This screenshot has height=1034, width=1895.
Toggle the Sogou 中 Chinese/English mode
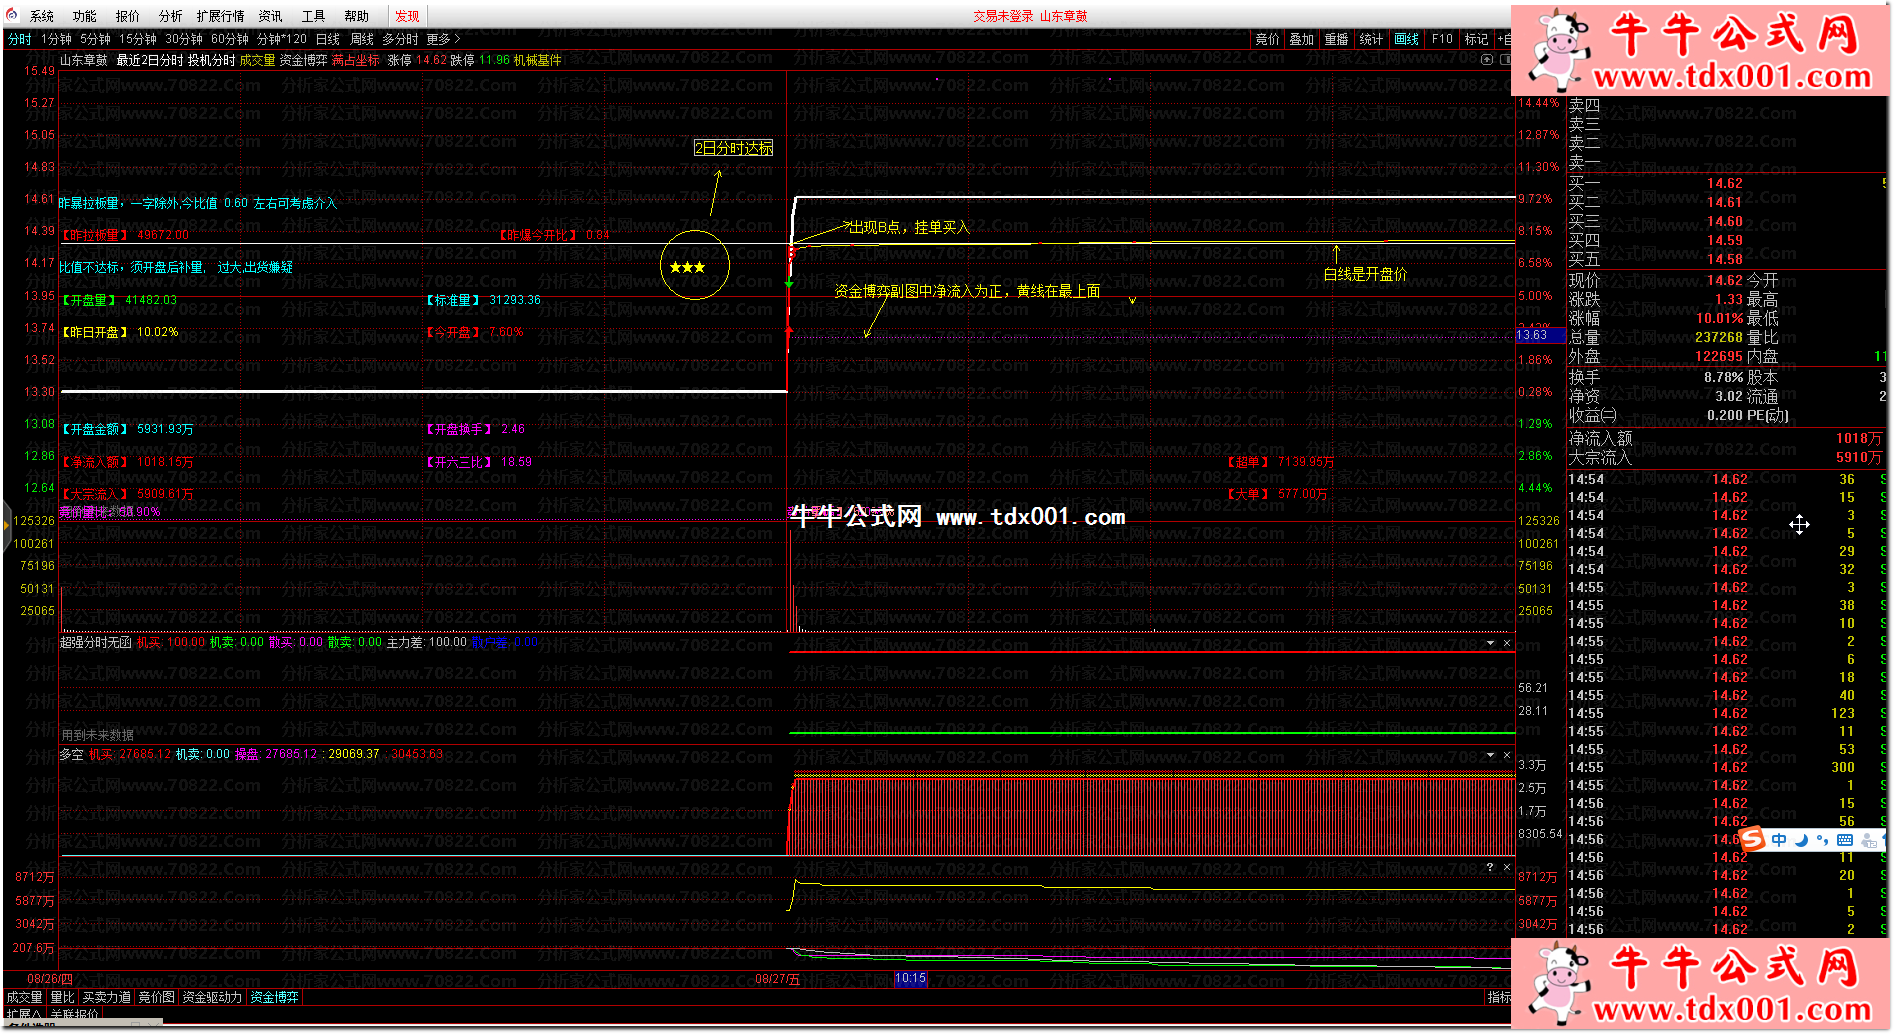[1779, 840]
